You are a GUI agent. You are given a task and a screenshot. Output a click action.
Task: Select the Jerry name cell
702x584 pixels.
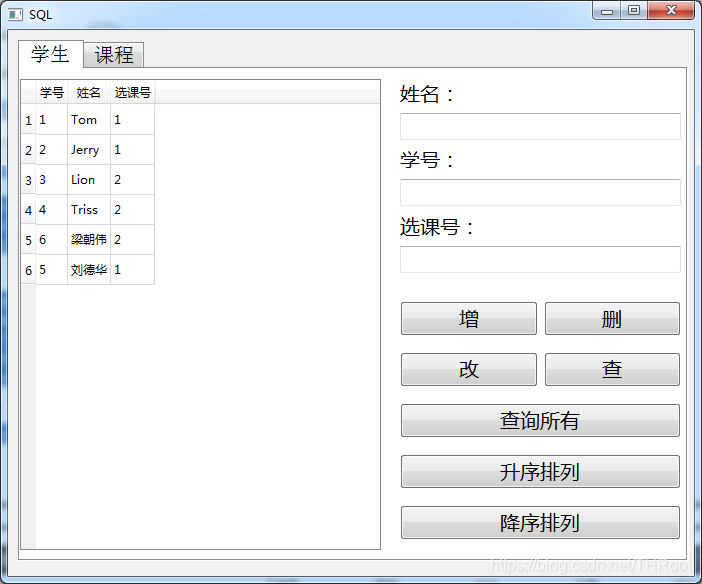click(89, 150)
